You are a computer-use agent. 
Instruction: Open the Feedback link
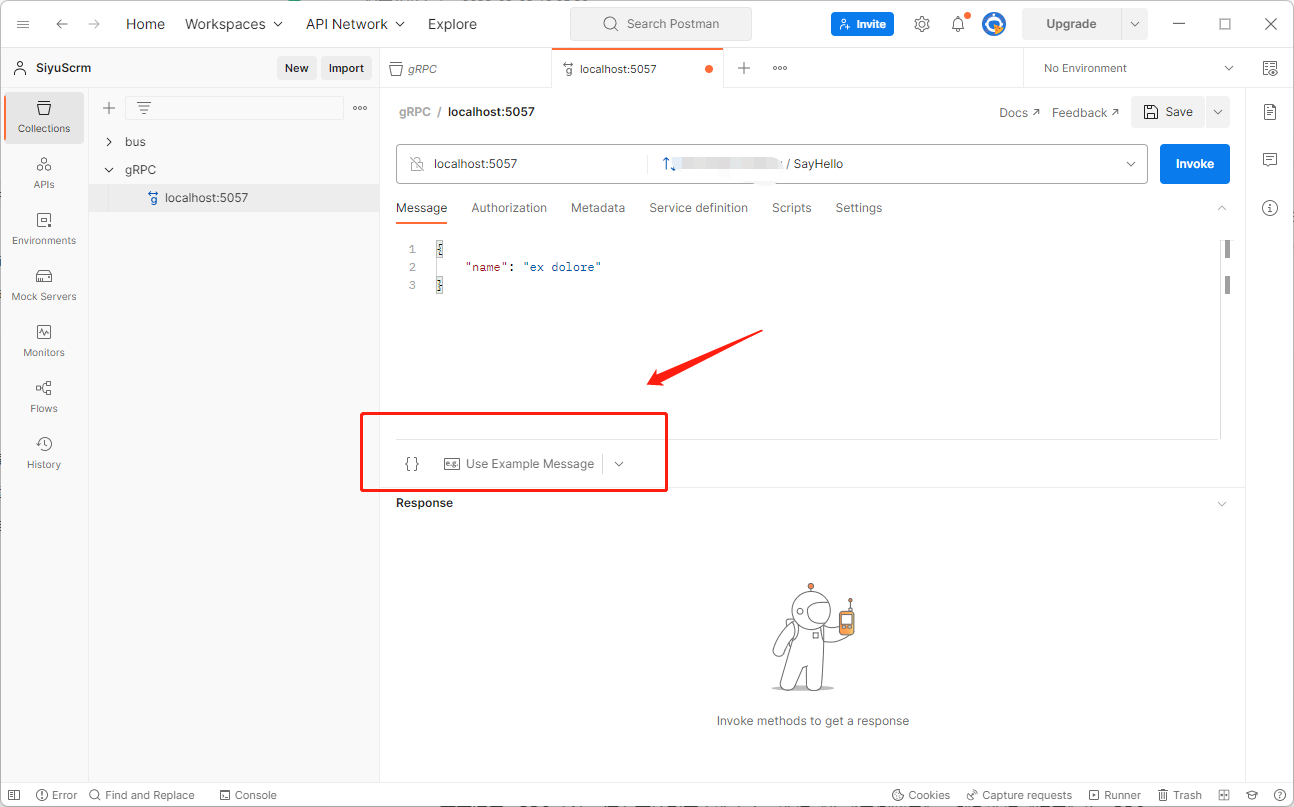coord(1086,113)
